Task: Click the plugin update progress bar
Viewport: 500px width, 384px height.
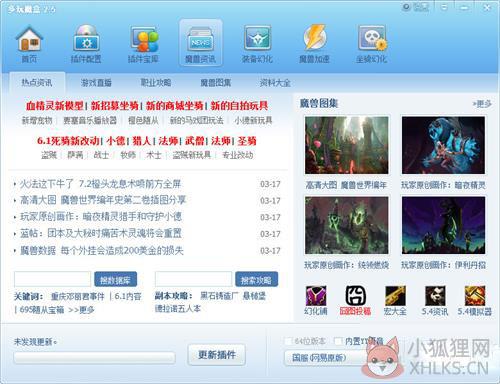Action: (x=94, y=358)
